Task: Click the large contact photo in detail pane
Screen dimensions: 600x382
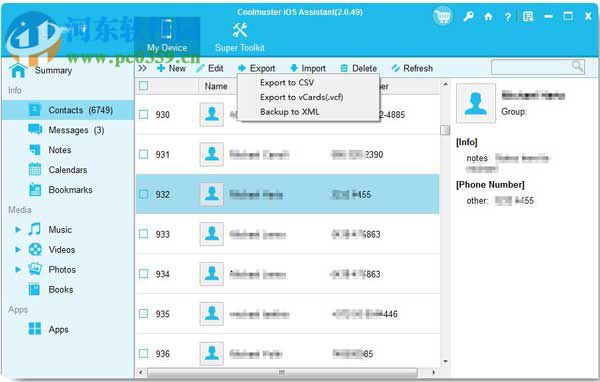Action: (476, 103)
